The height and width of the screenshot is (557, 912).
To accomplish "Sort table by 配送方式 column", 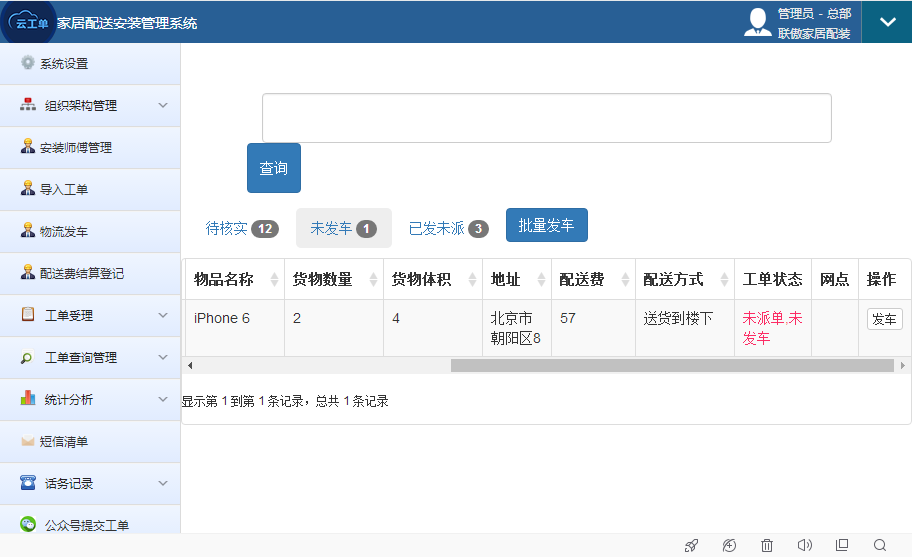I will [x=685, y=280].
